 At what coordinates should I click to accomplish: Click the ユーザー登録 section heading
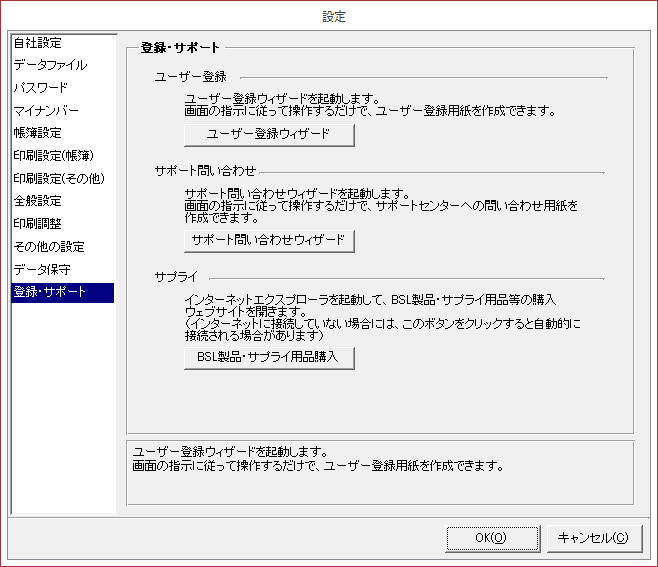coord(191,77)
